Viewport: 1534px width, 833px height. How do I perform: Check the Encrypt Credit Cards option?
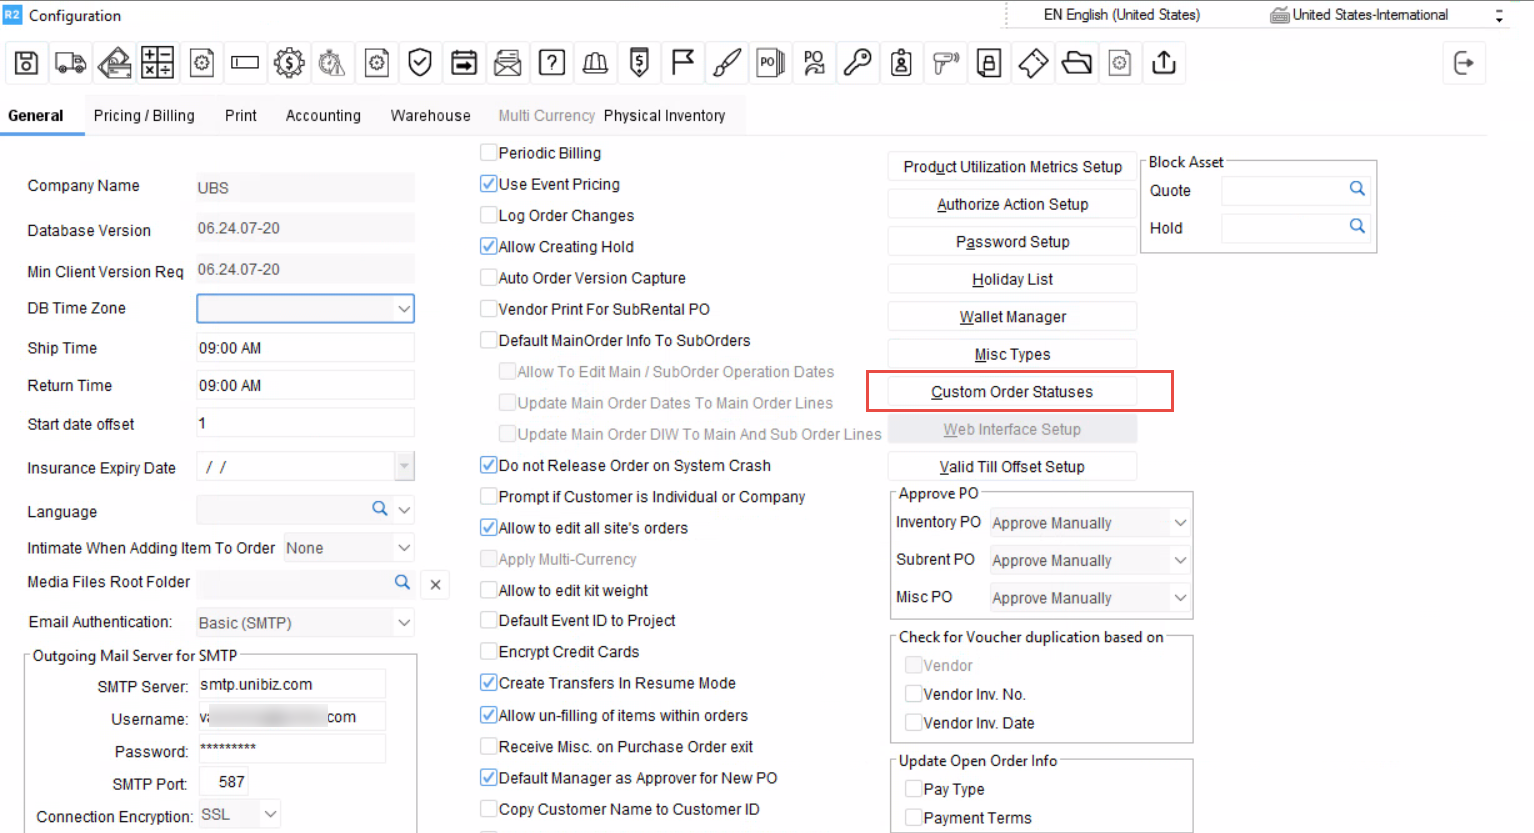[x=489, y=652]
